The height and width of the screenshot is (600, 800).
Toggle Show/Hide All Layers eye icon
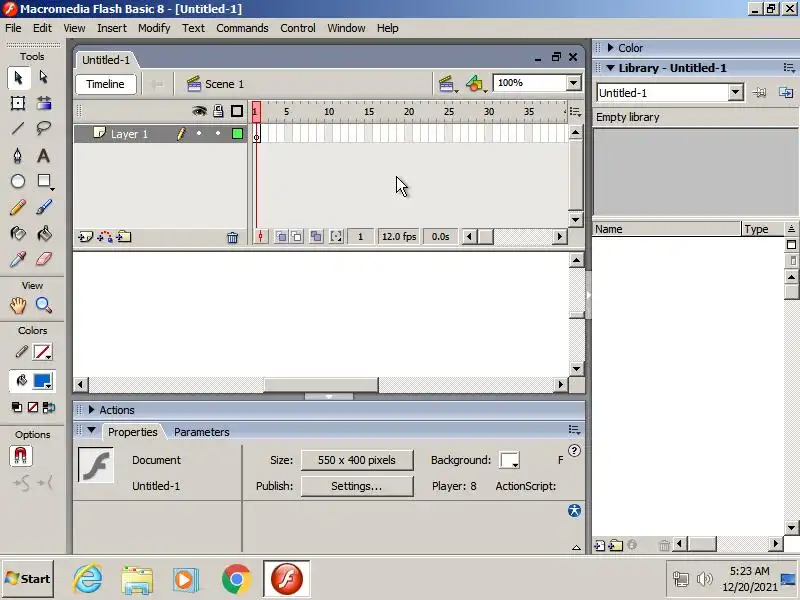click(x=199, y=111)
